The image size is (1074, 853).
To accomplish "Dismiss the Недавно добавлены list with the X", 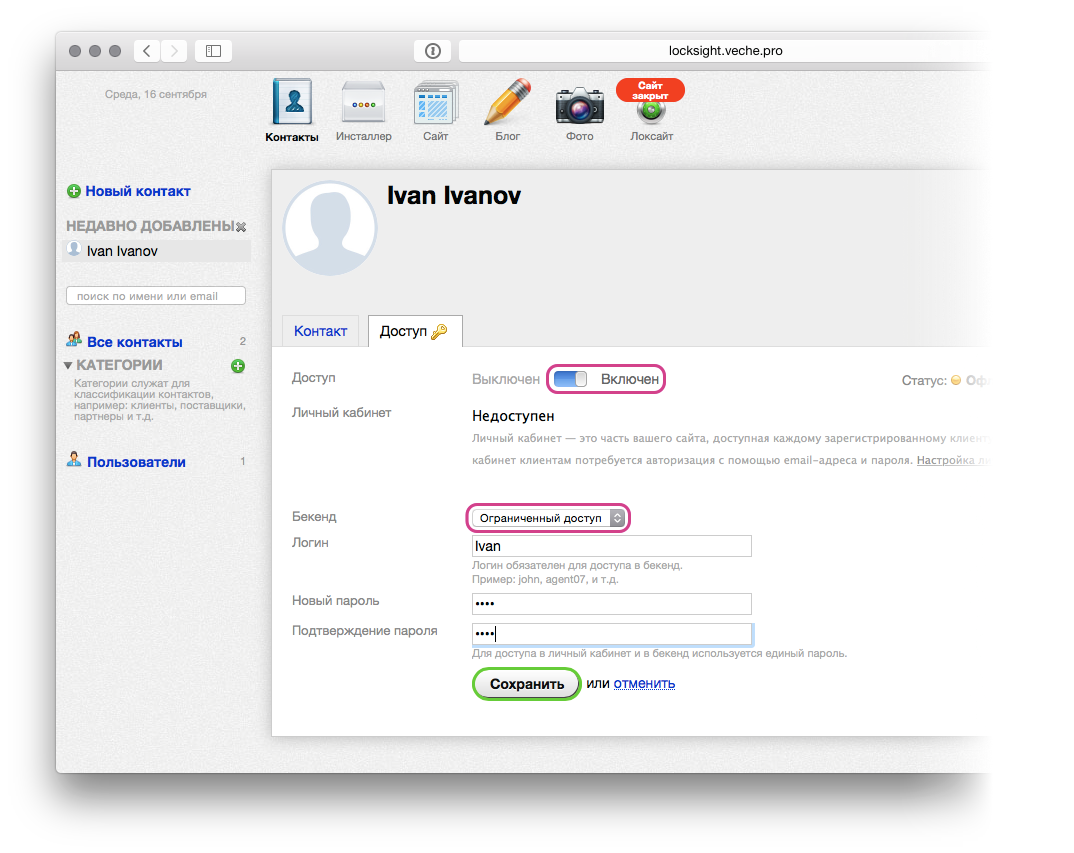I will coord(241,227).
